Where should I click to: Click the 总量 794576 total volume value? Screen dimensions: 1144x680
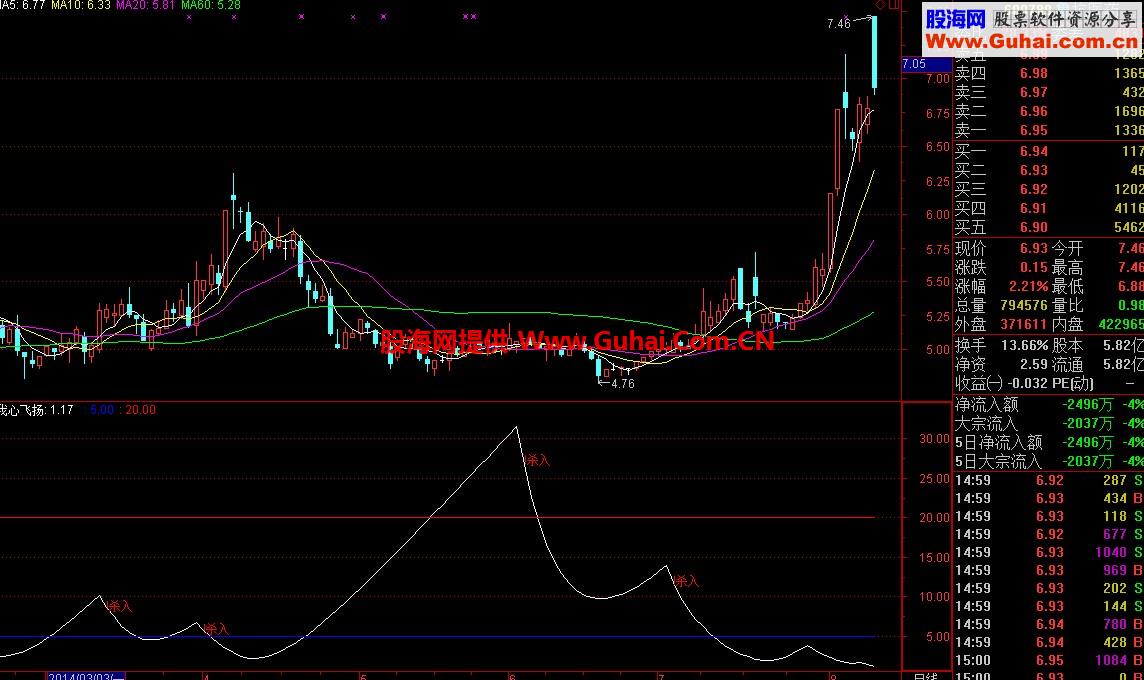pyautogui.click(x=1024, y=306)
